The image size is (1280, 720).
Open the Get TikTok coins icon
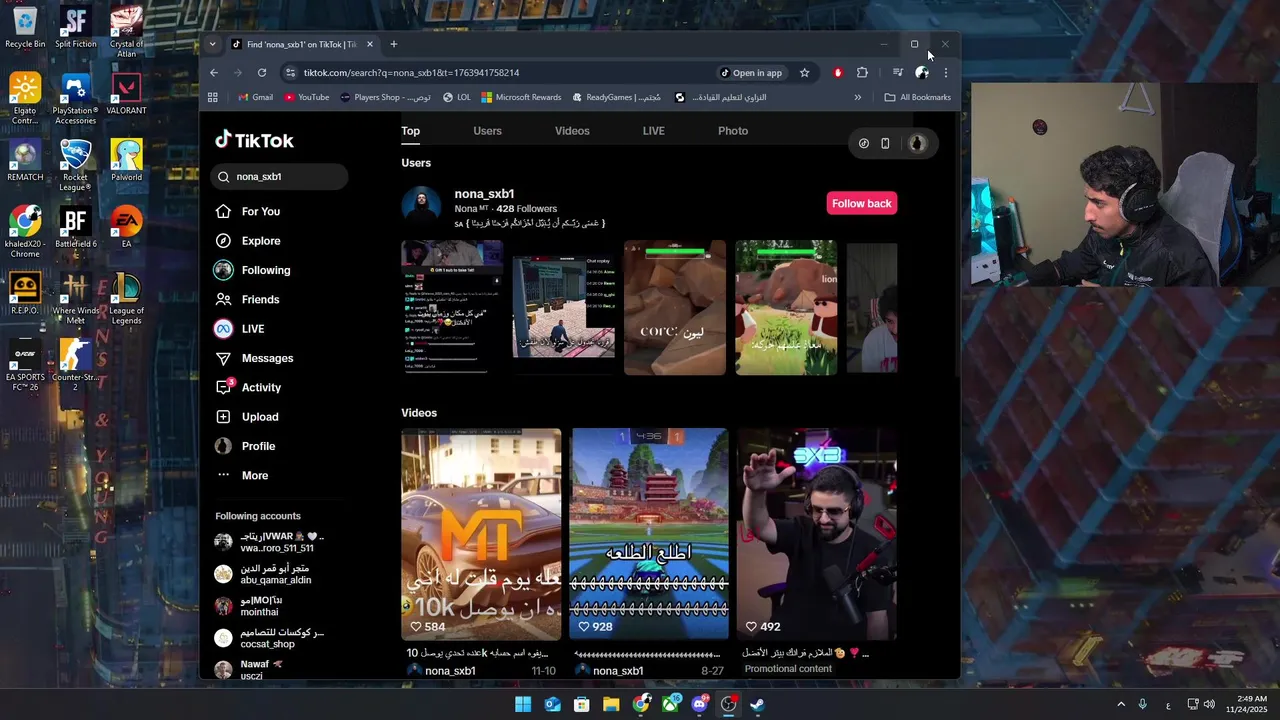tap(864, 143)
